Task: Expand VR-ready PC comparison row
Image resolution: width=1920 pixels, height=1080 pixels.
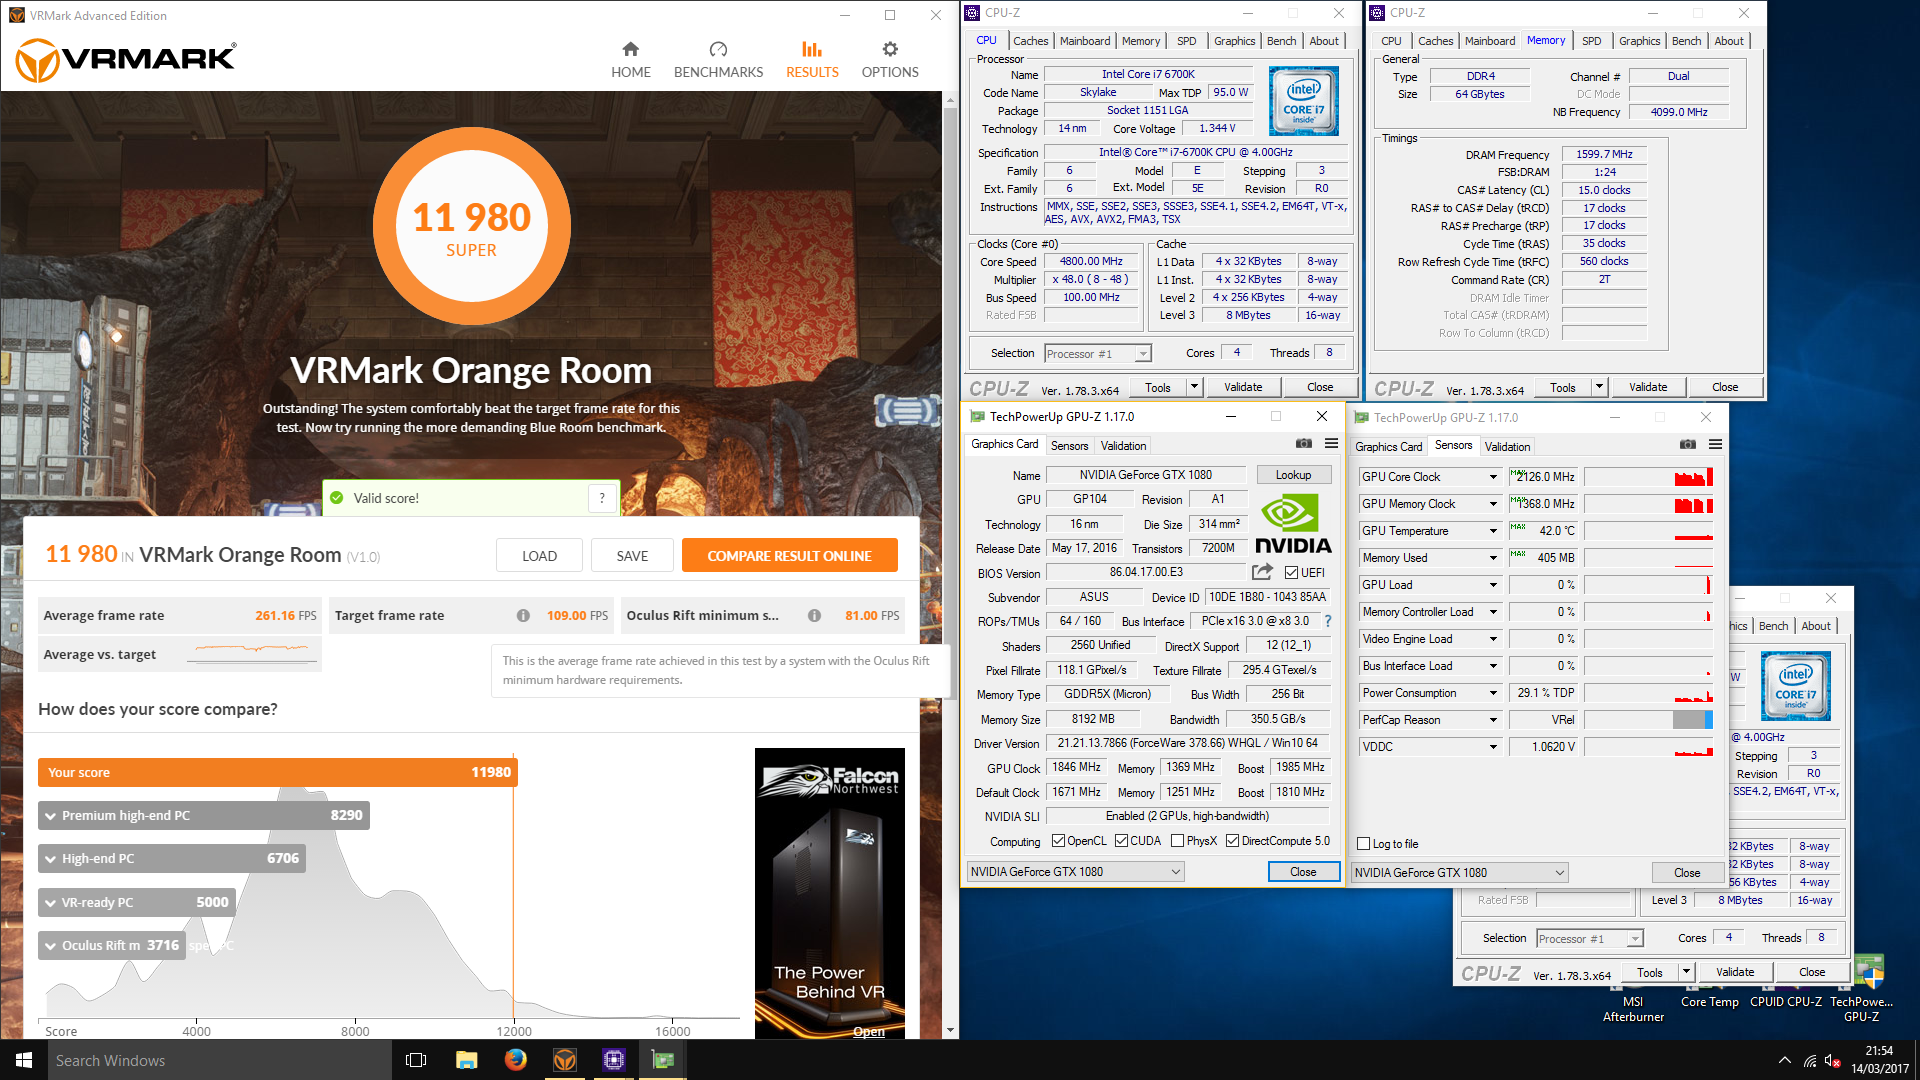Action: pyautogui.click(x=50, y=902)
